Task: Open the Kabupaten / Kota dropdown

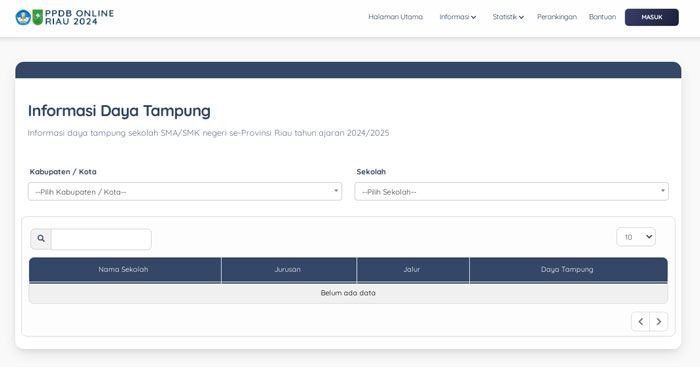Action: [x=185, y=192]
